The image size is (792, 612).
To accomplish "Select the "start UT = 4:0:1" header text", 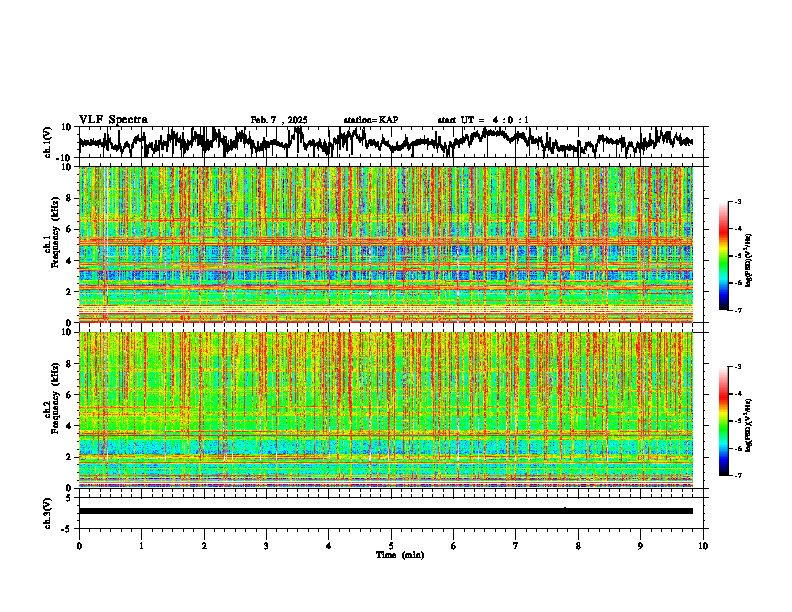I will (x=483, y=120).
